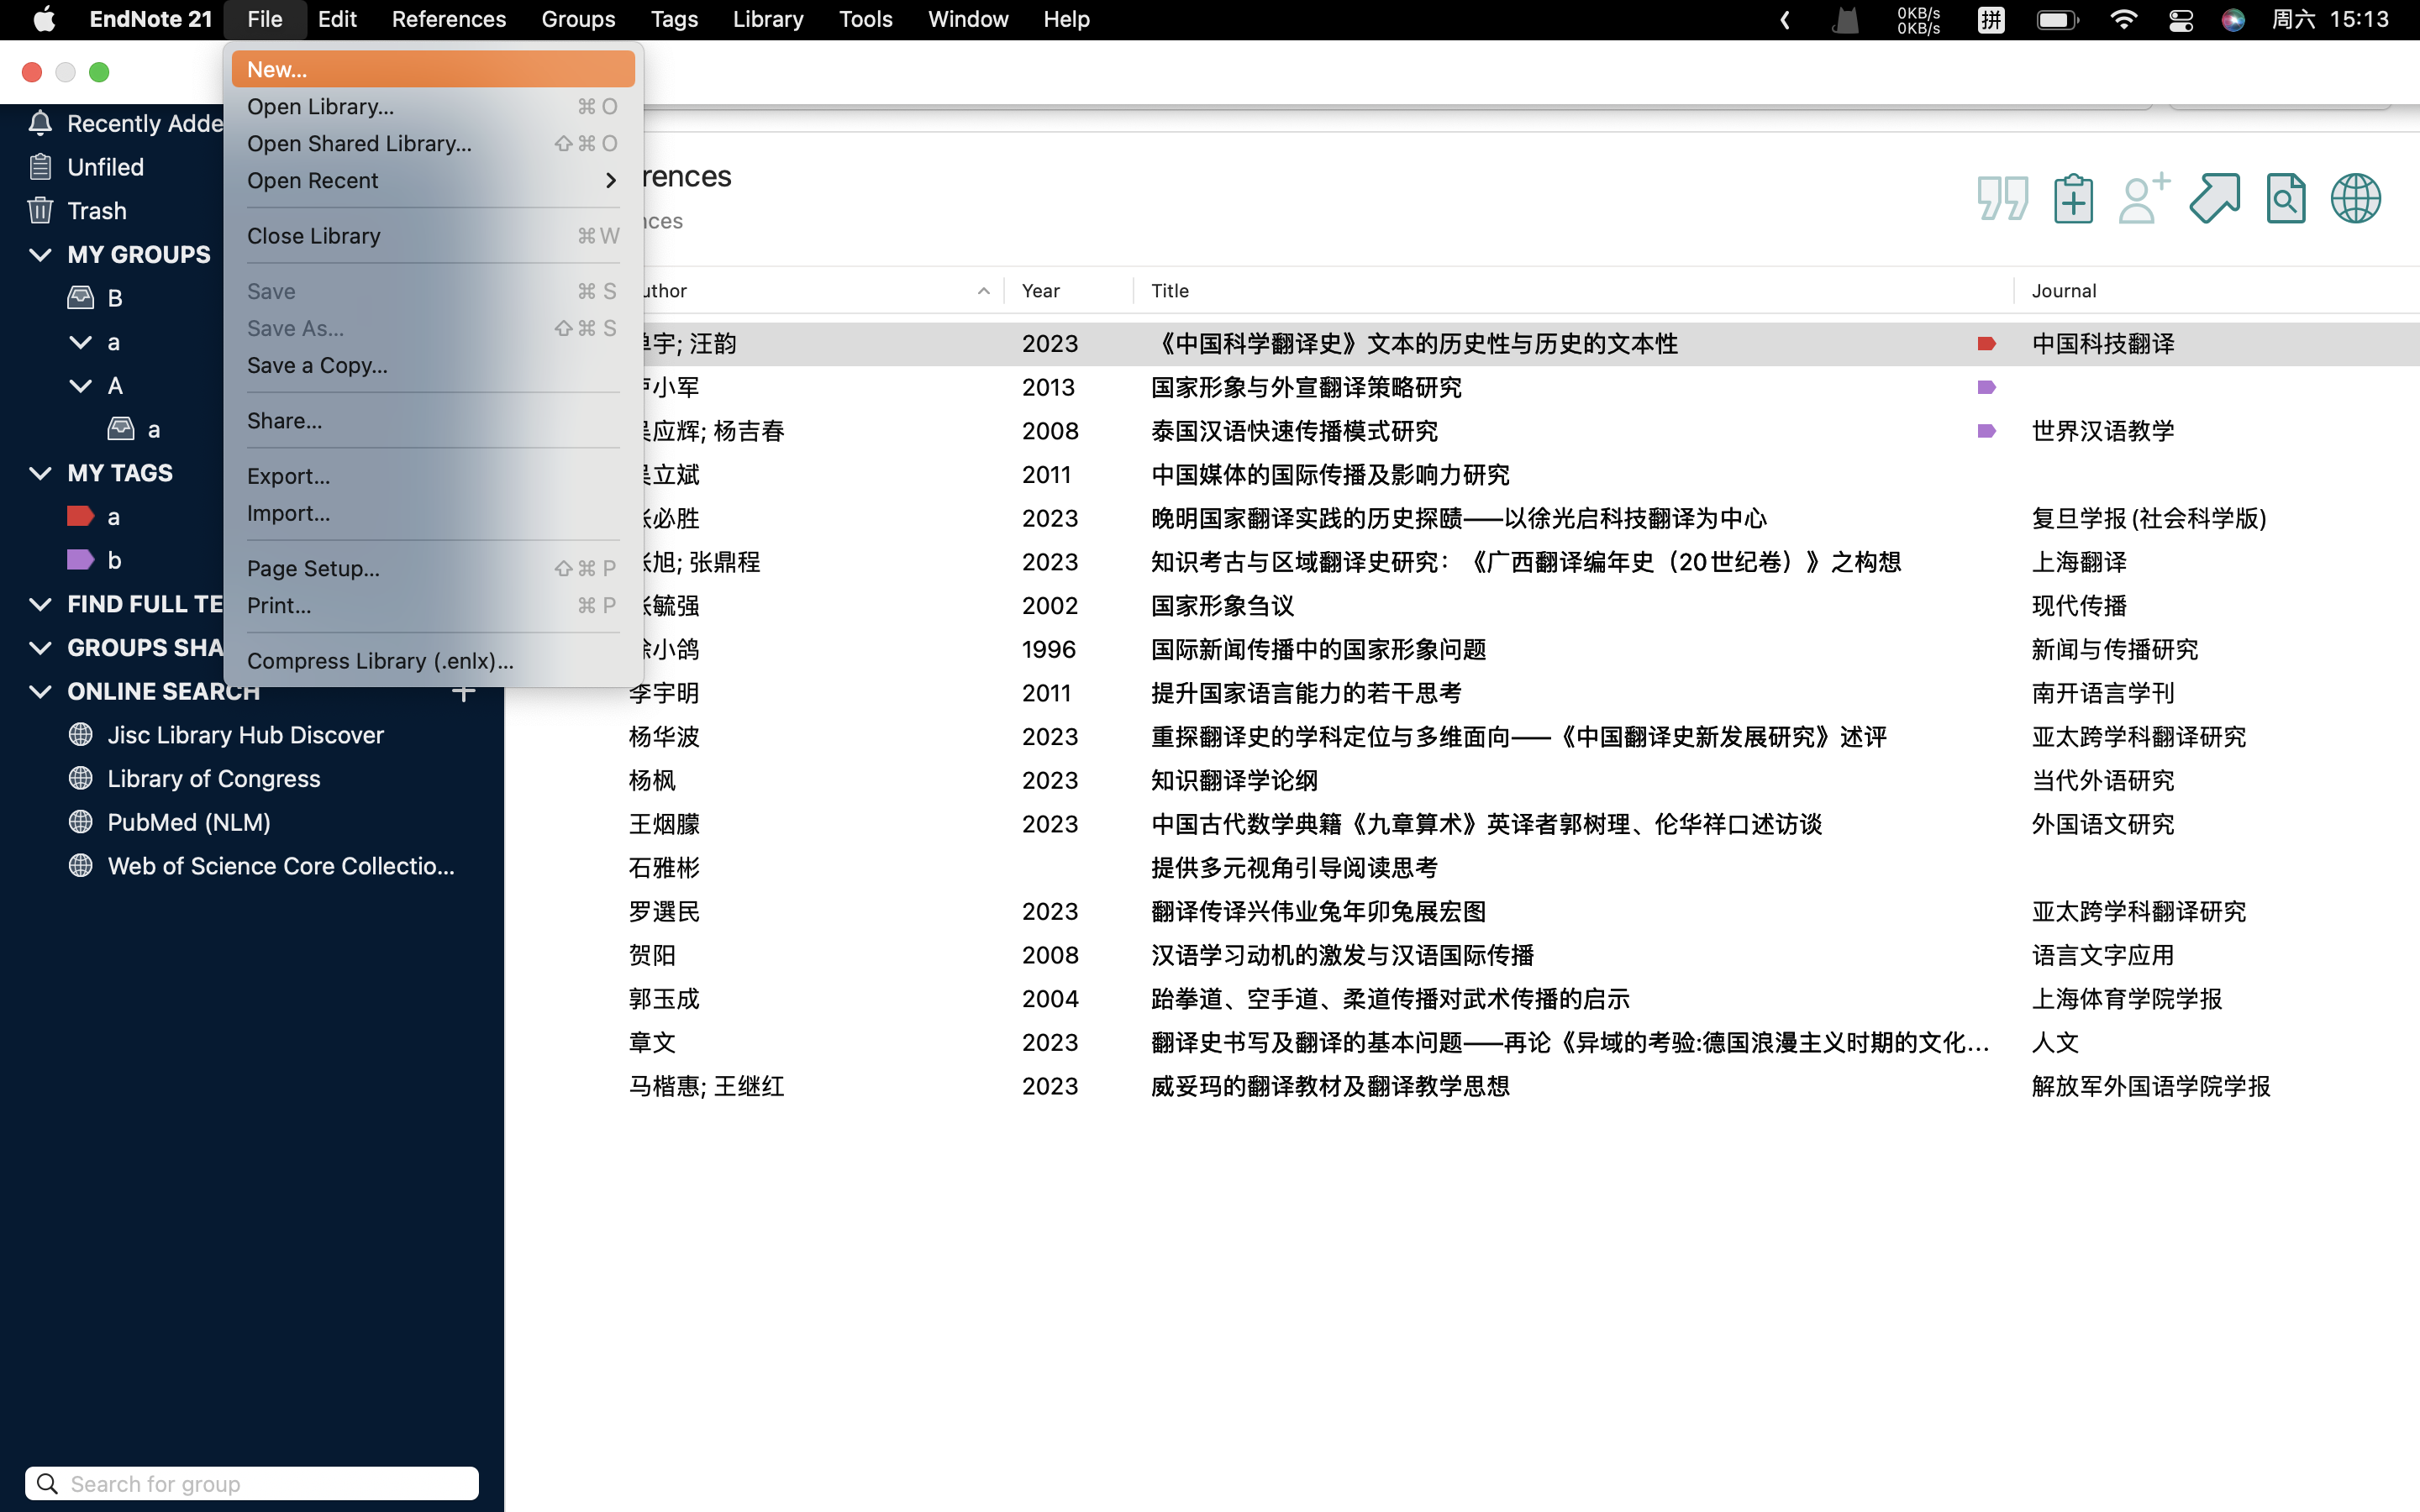The width and height of the screenshot is (2420, 1512).
Task: Select the Unfiled references group
Action: (x=105, y=167)
